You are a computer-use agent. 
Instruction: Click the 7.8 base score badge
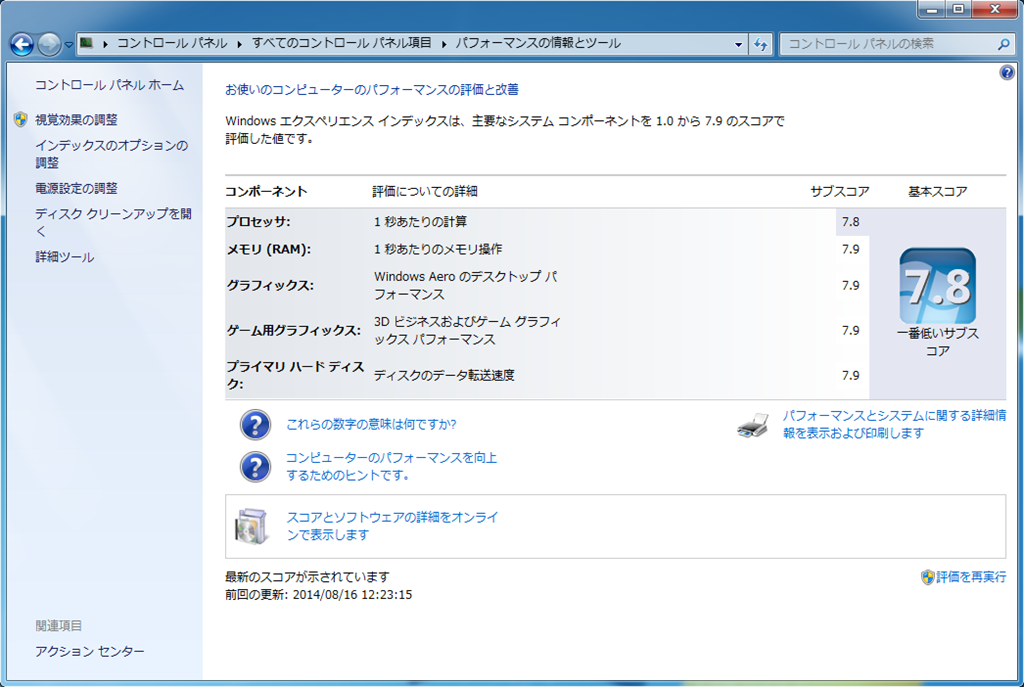[x=938, y=286]
